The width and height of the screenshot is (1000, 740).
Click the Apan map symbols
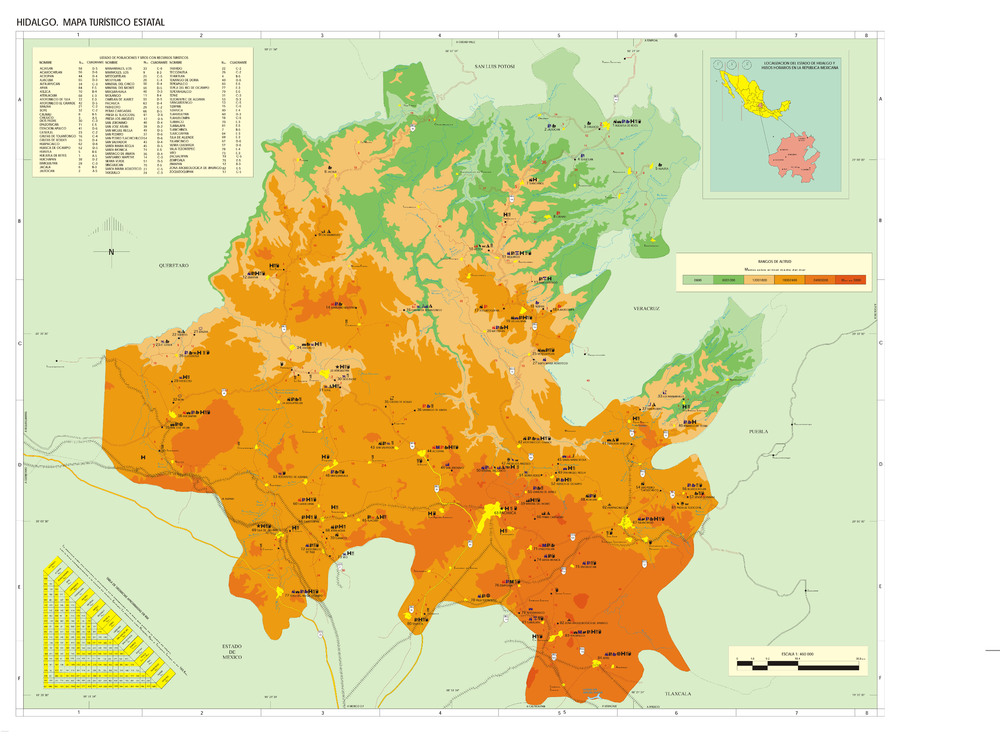[x=617, y=652]
